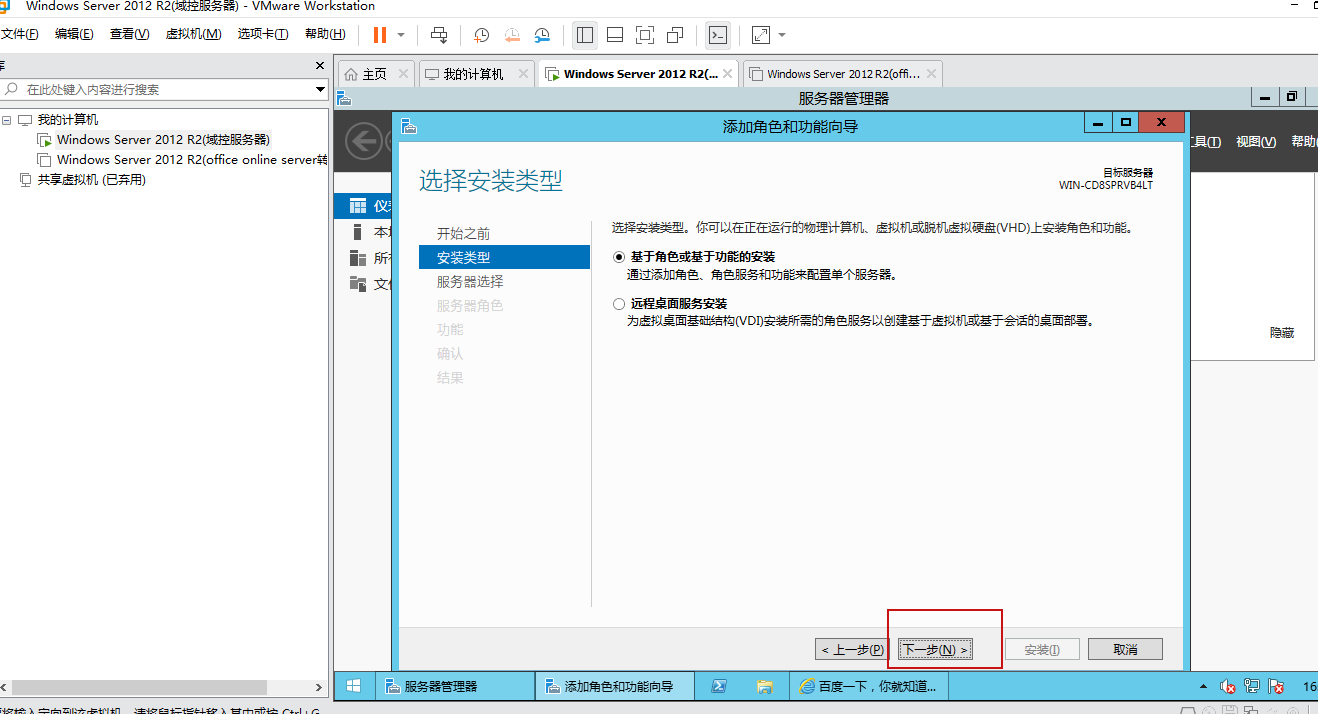This screenshot has width=1318, height=714.
Task: Click the Action Center flag tray icon
Action: pyautogui.click(x=1276, y=687)
